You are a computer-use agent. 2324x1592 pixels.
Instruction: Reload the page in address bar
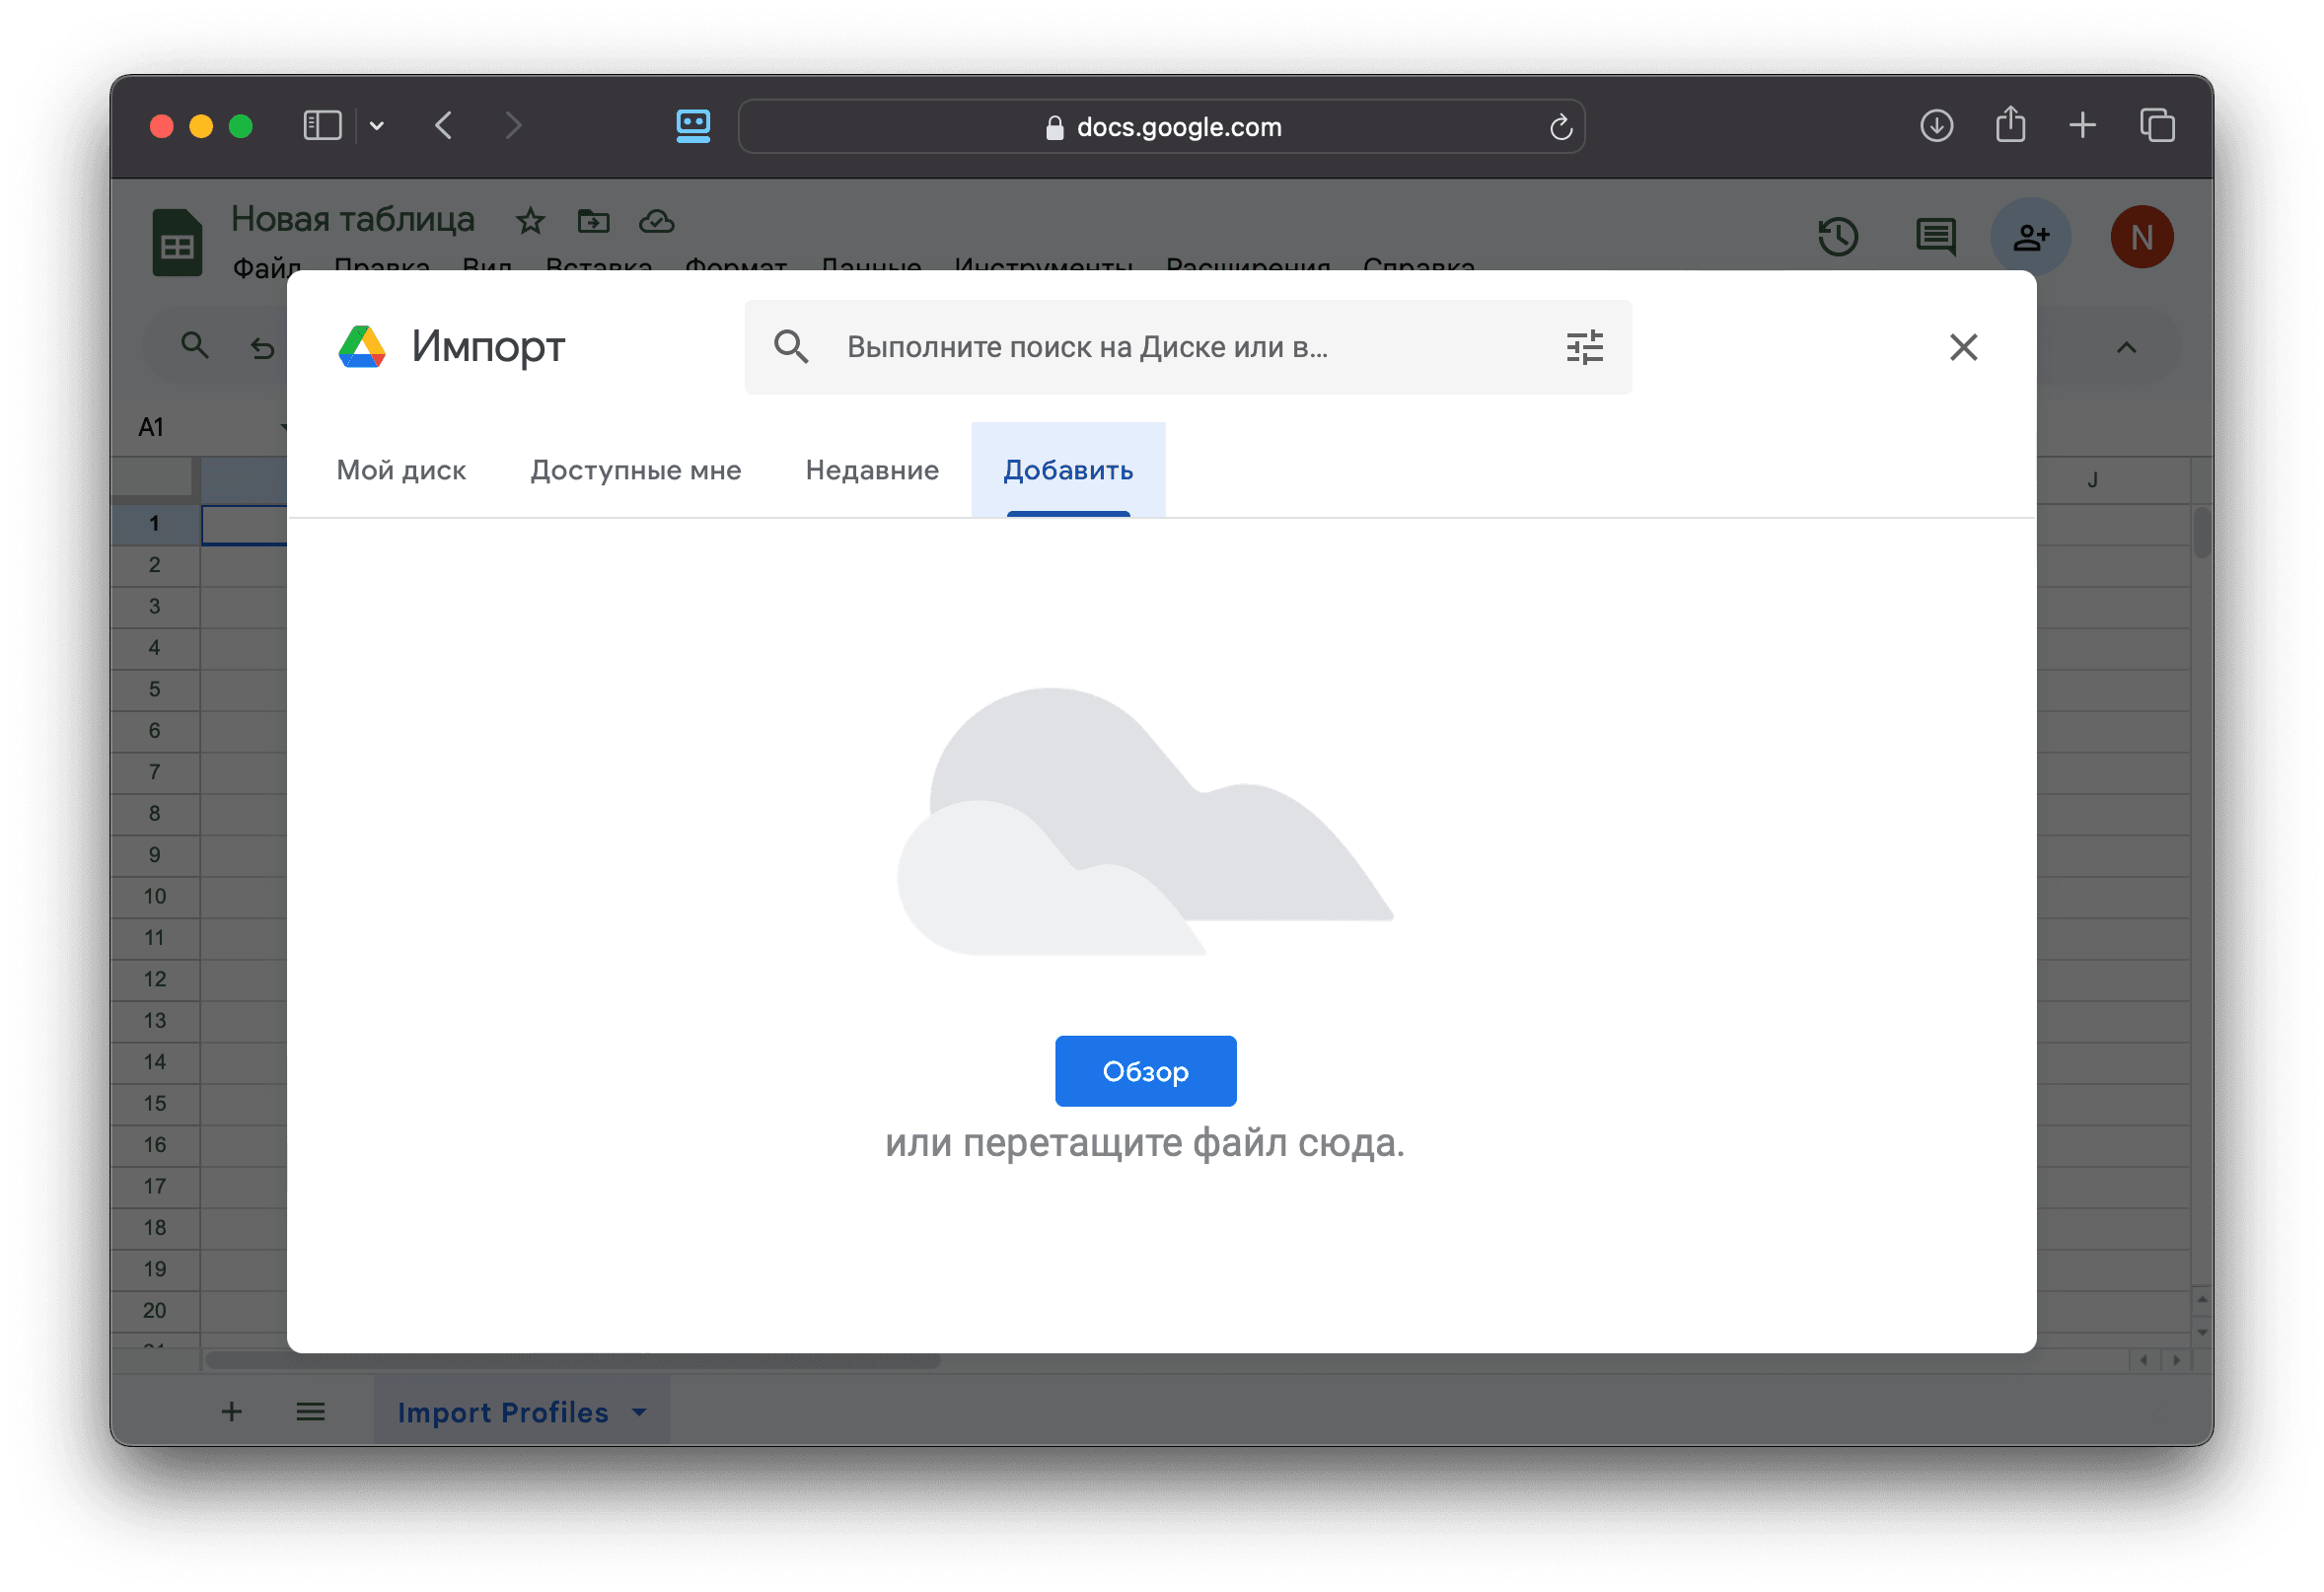(1560, 127)
